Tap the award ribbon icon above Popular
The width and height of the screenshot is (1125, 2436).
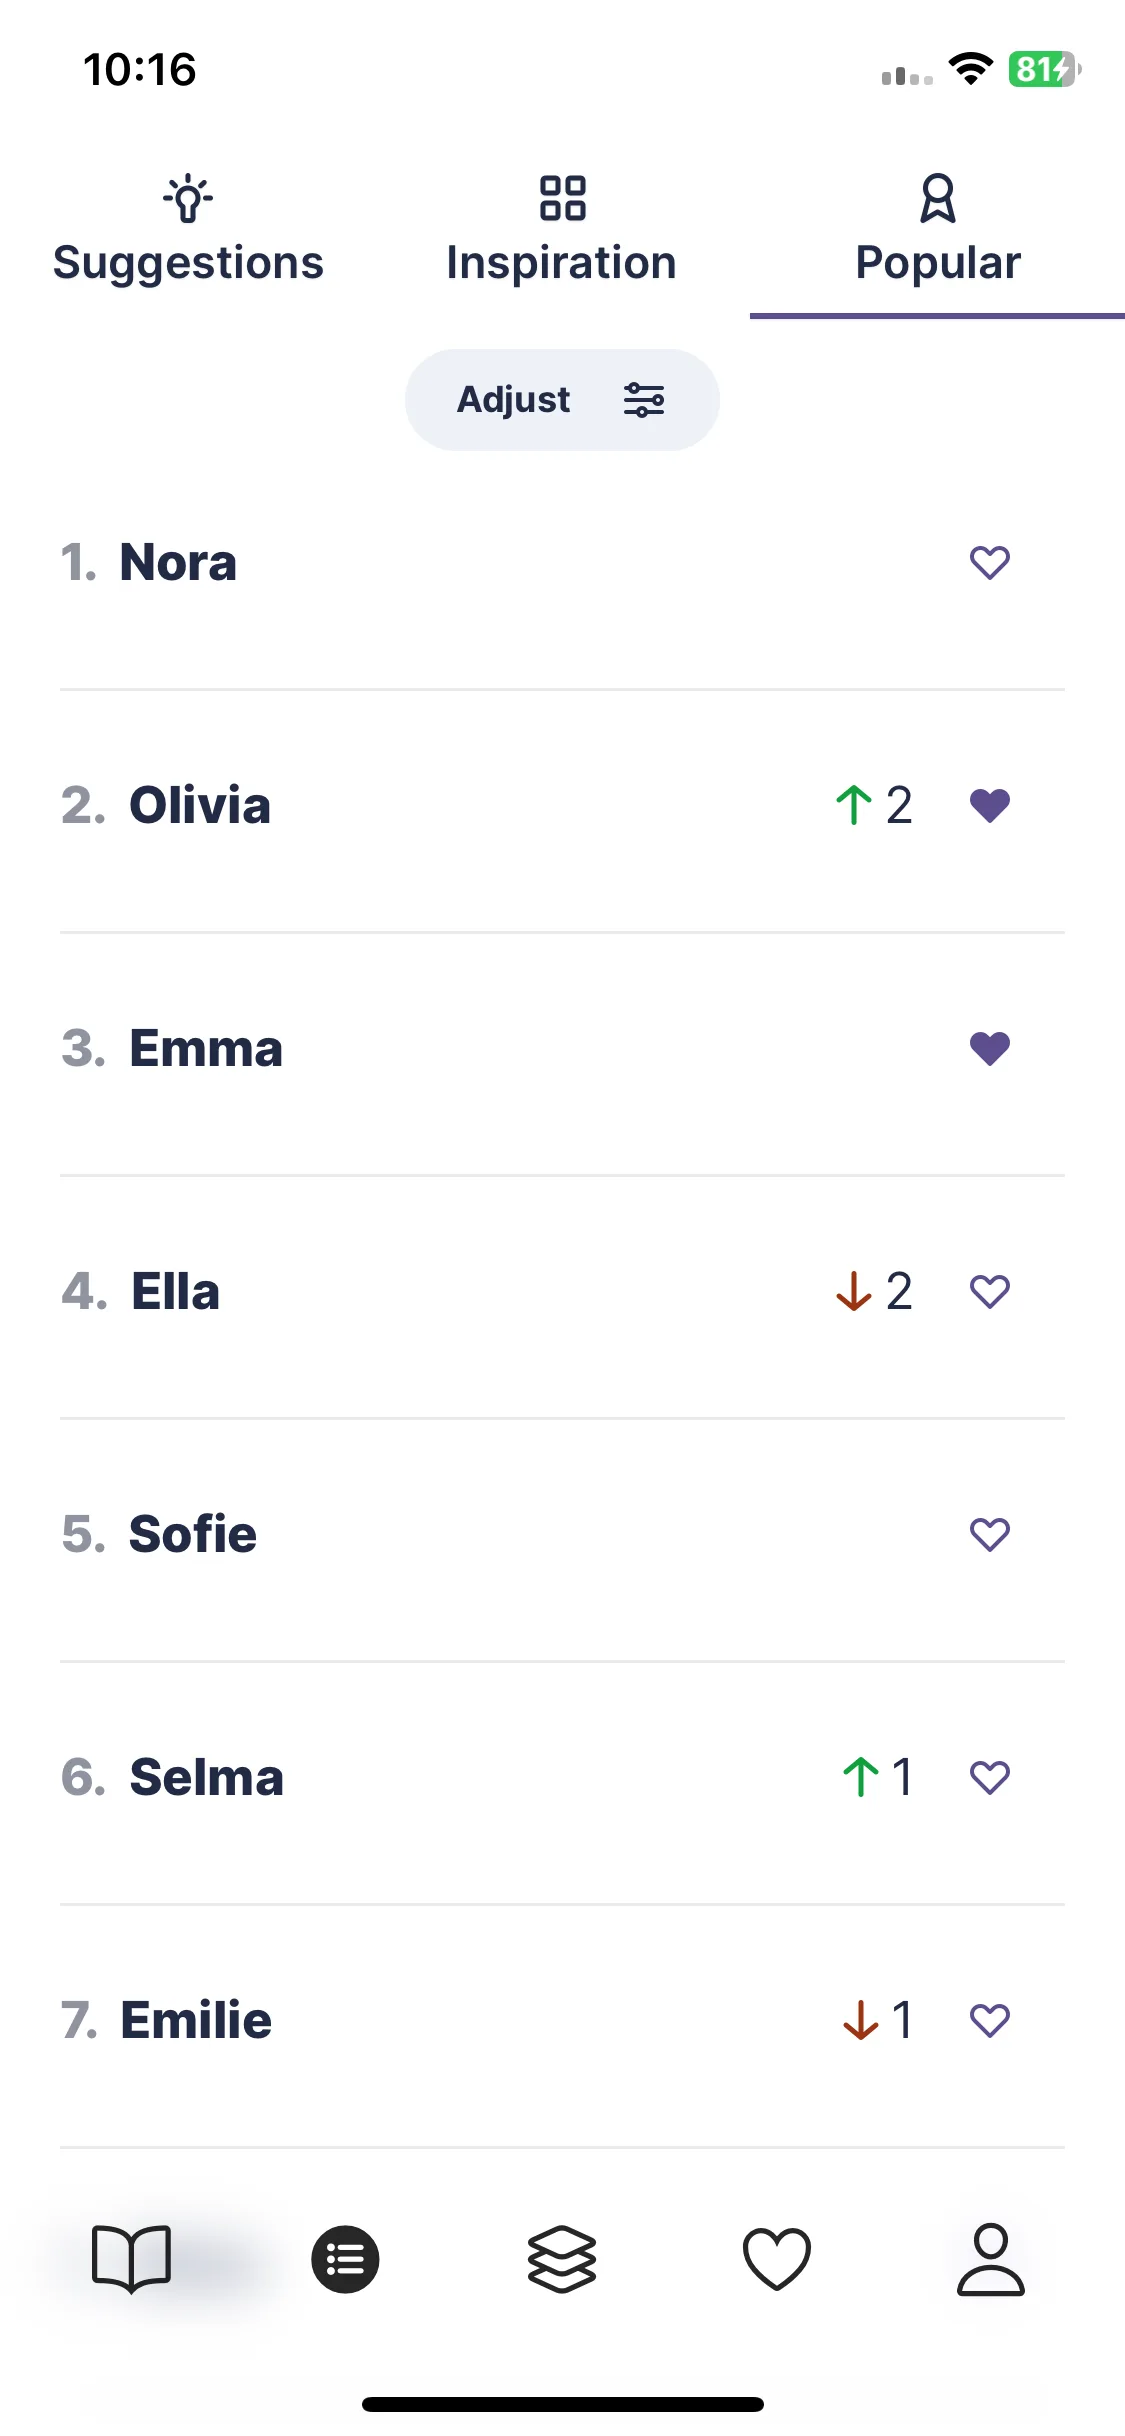[x=938, y=198]
